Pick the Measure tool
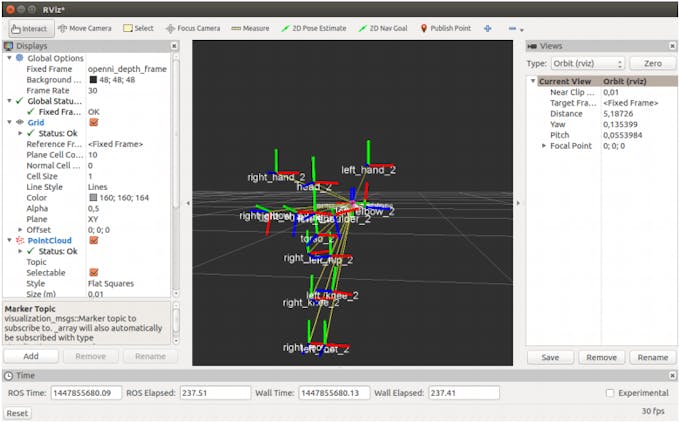 pyautogui.click(x=250, y=28)
